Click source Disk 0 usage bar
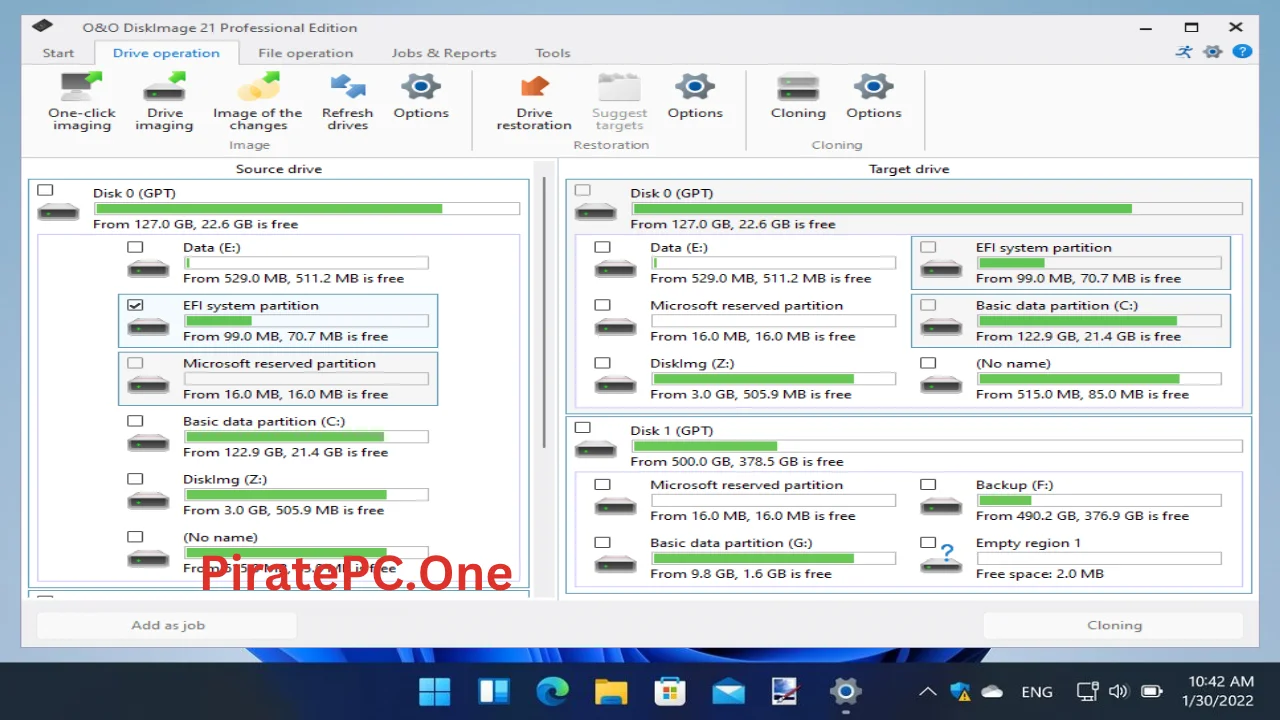The width and height of the screenshot is (1280, 720). click(x=307, y=209)
